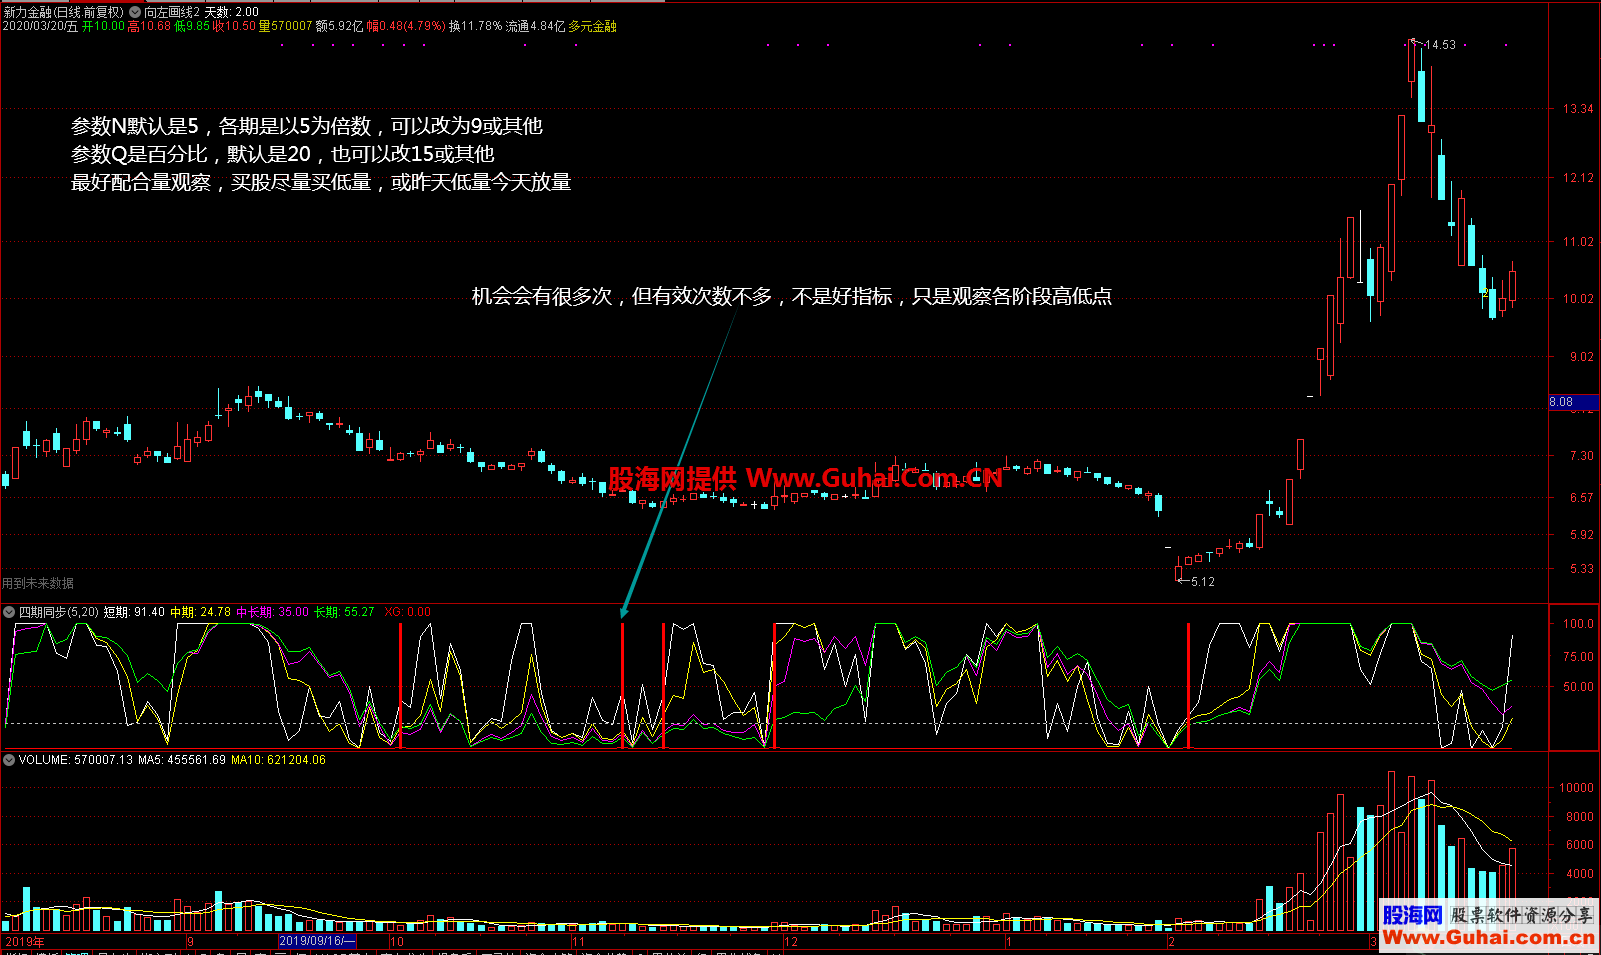This screenshot has width=1601, height=955.
Task: Click the 短期: 91.40 indicator value
Action: point(134,612)
